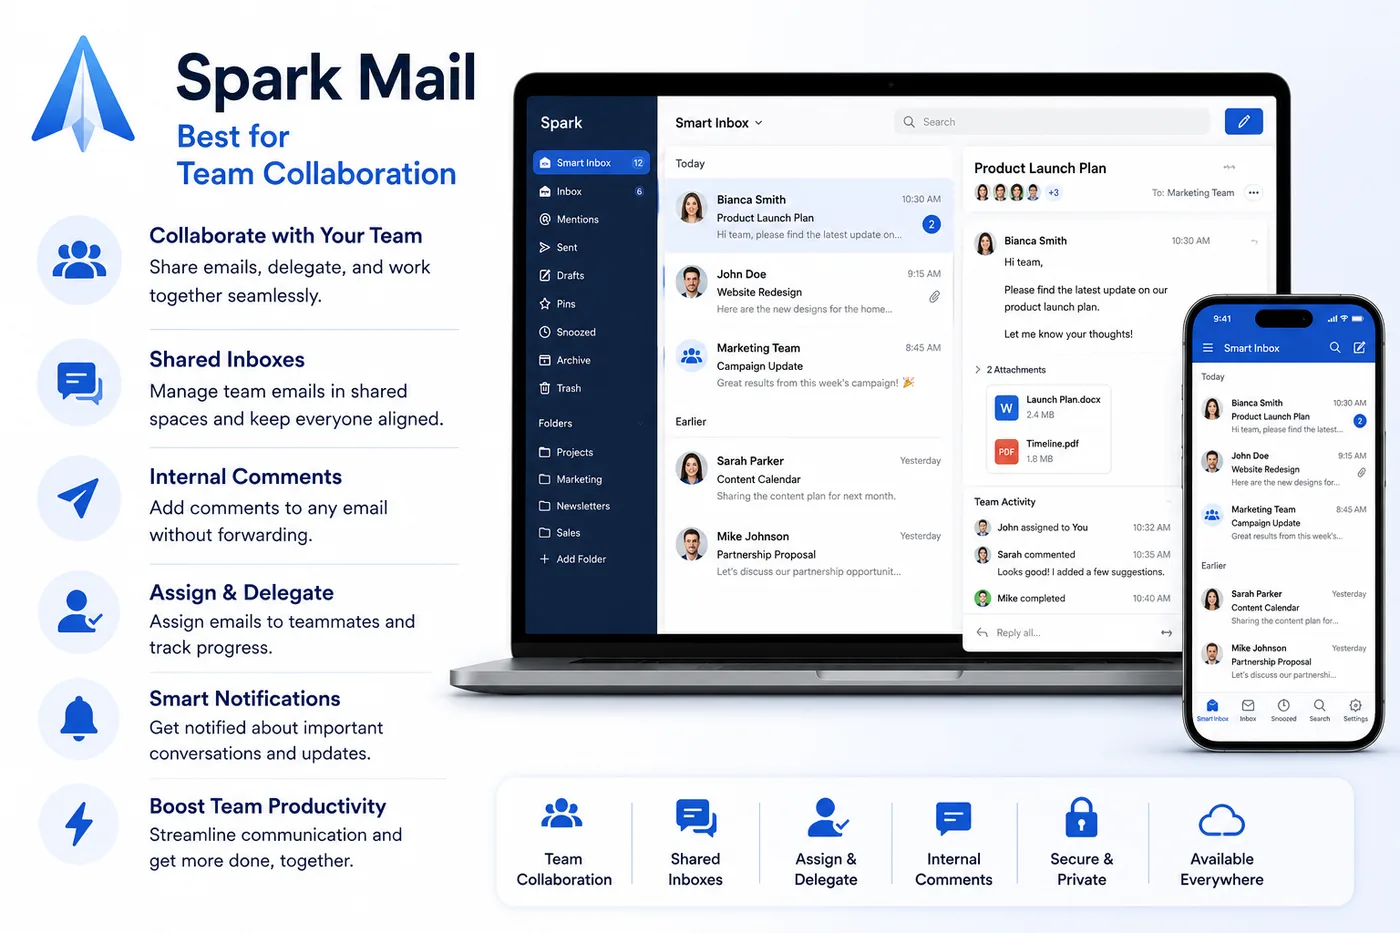Screen dimensions: 1400x933
Task: Click the arrow icon right of Reply all
Action: click(x=1166, y=633)
